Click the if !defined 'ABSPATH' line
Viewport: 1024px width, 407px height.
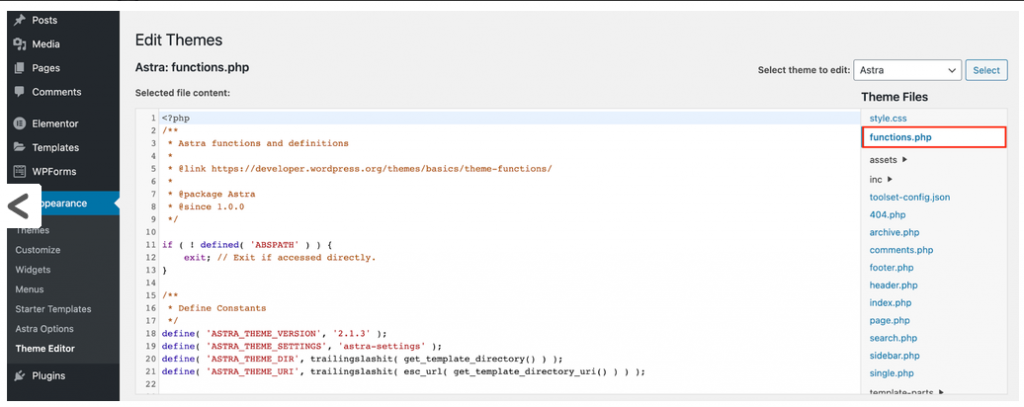coord(248,245)
